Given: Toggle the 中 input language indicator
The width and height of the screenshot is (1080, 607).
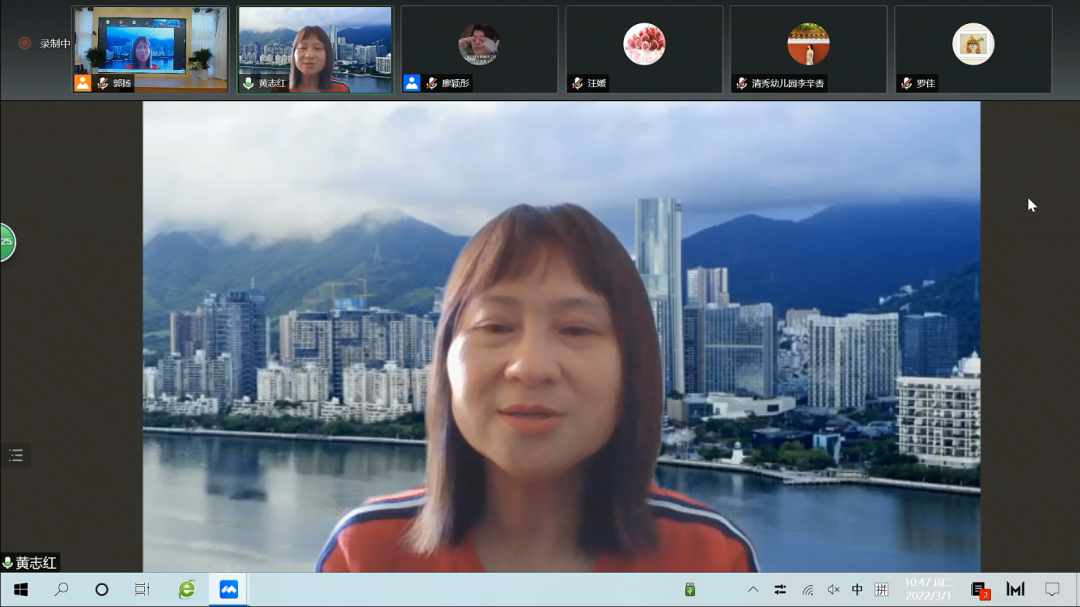Looking at the screenshot, I should click(857, 589).
